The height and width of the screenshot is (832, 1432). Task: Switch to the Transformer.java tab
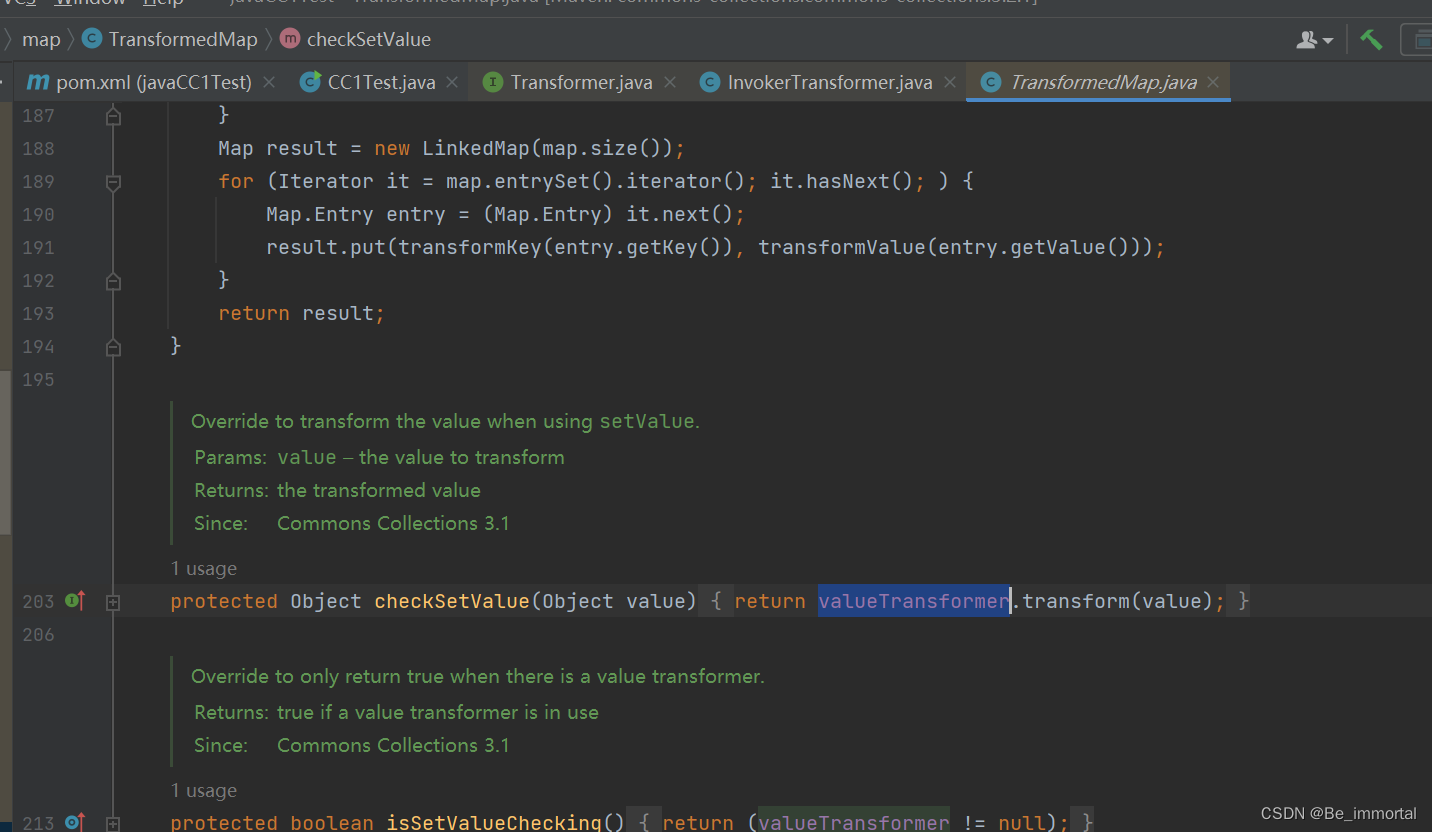(581, 82)
